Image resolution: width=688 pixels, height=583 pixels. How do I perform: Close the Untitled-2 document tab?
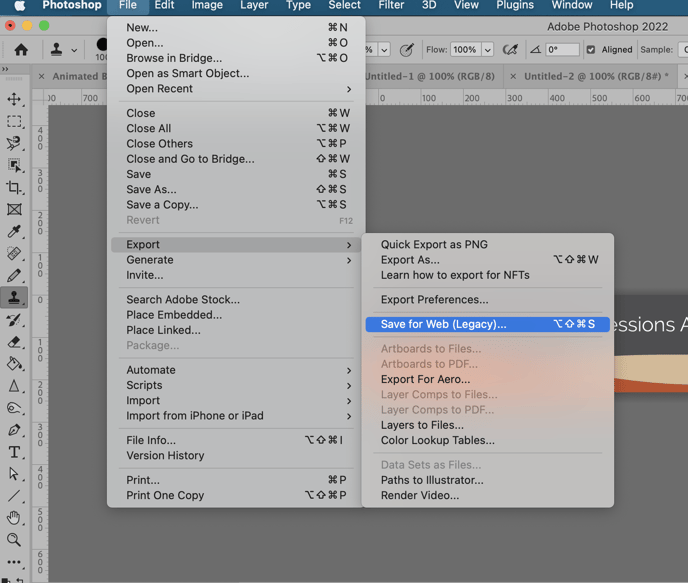pyautogui.click(x=513, y=76)
